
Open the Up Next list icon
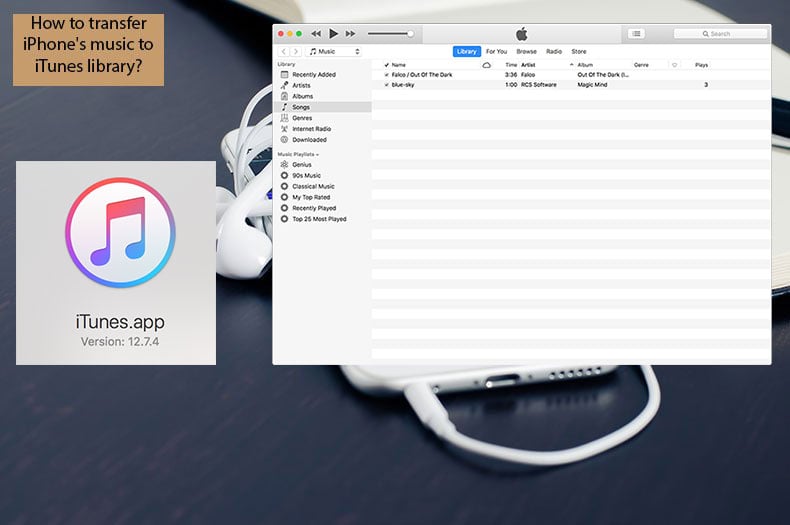coord(636,34)
